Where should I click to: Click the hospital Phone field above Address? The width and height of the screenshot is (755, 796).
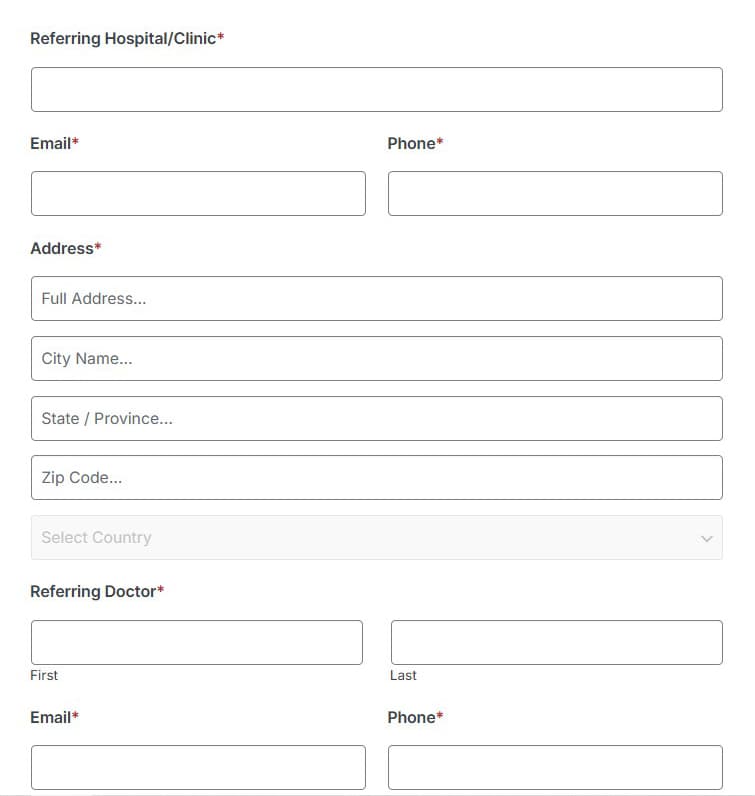pyautogui.click(x=555, y=193)
